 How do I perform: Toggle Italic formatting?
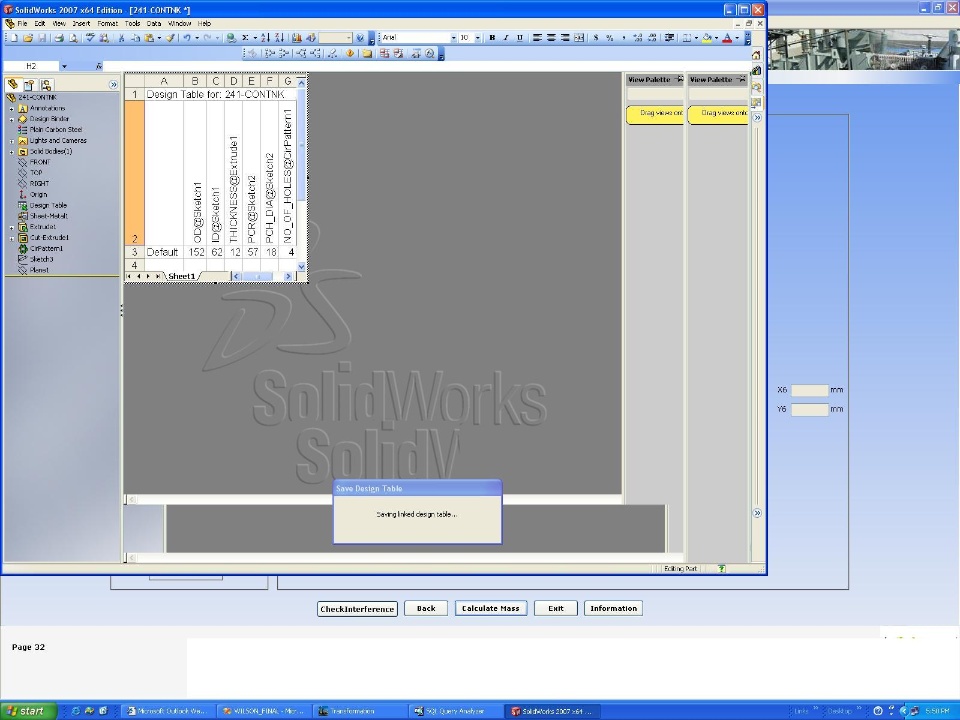[506, 38]
